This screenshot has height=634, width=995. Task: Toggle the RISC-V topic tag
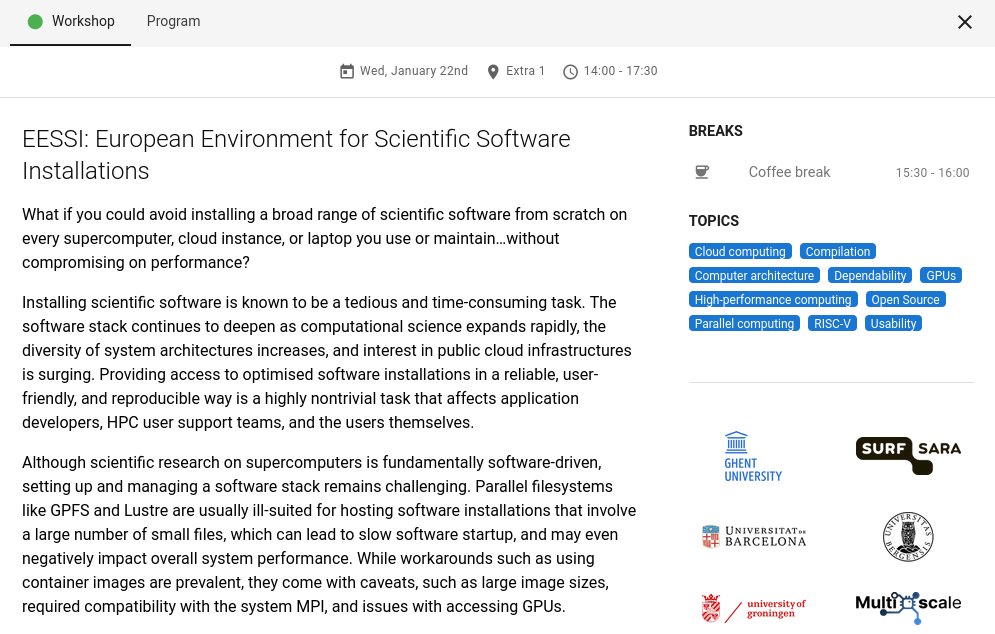tap(832, 323)
